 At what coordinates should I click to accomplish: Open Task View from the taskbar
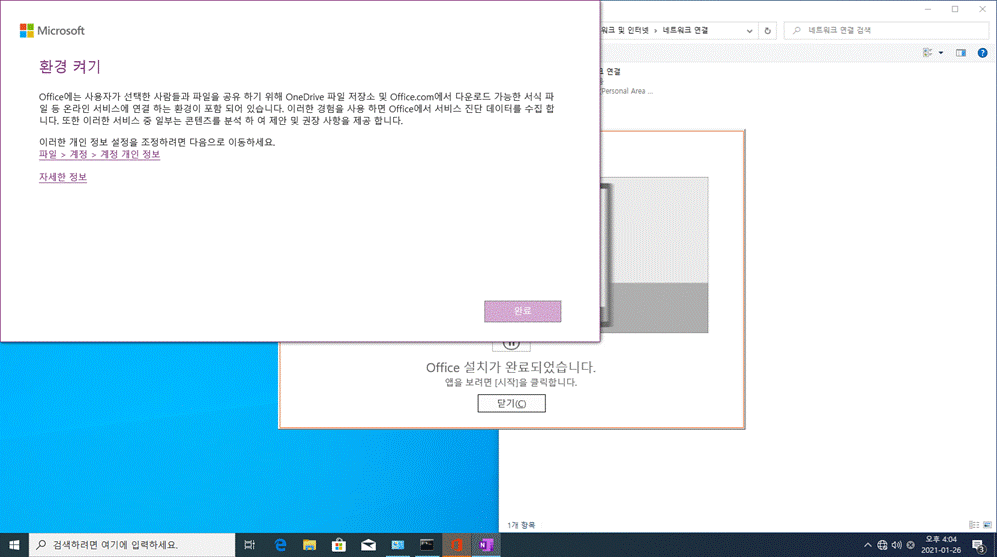pyautogui.click(x=249, y=545)
